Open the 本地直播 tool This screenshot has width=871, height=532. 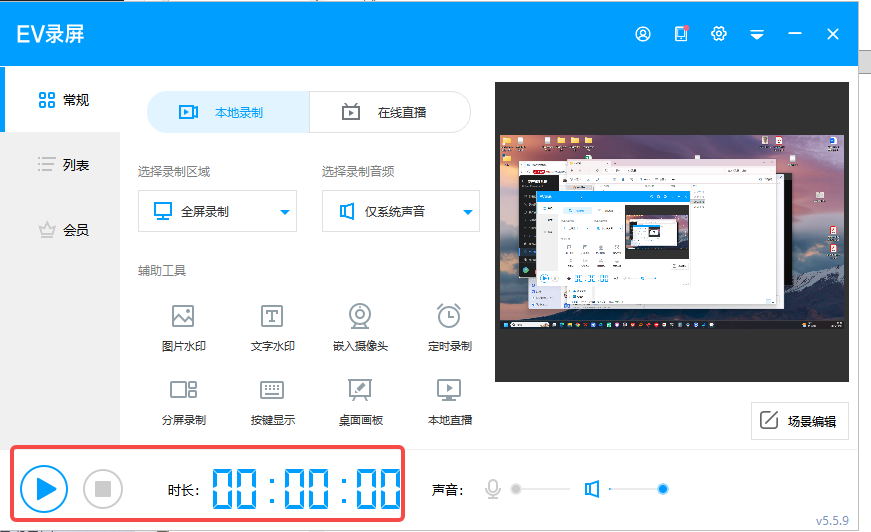coord(449,402)
